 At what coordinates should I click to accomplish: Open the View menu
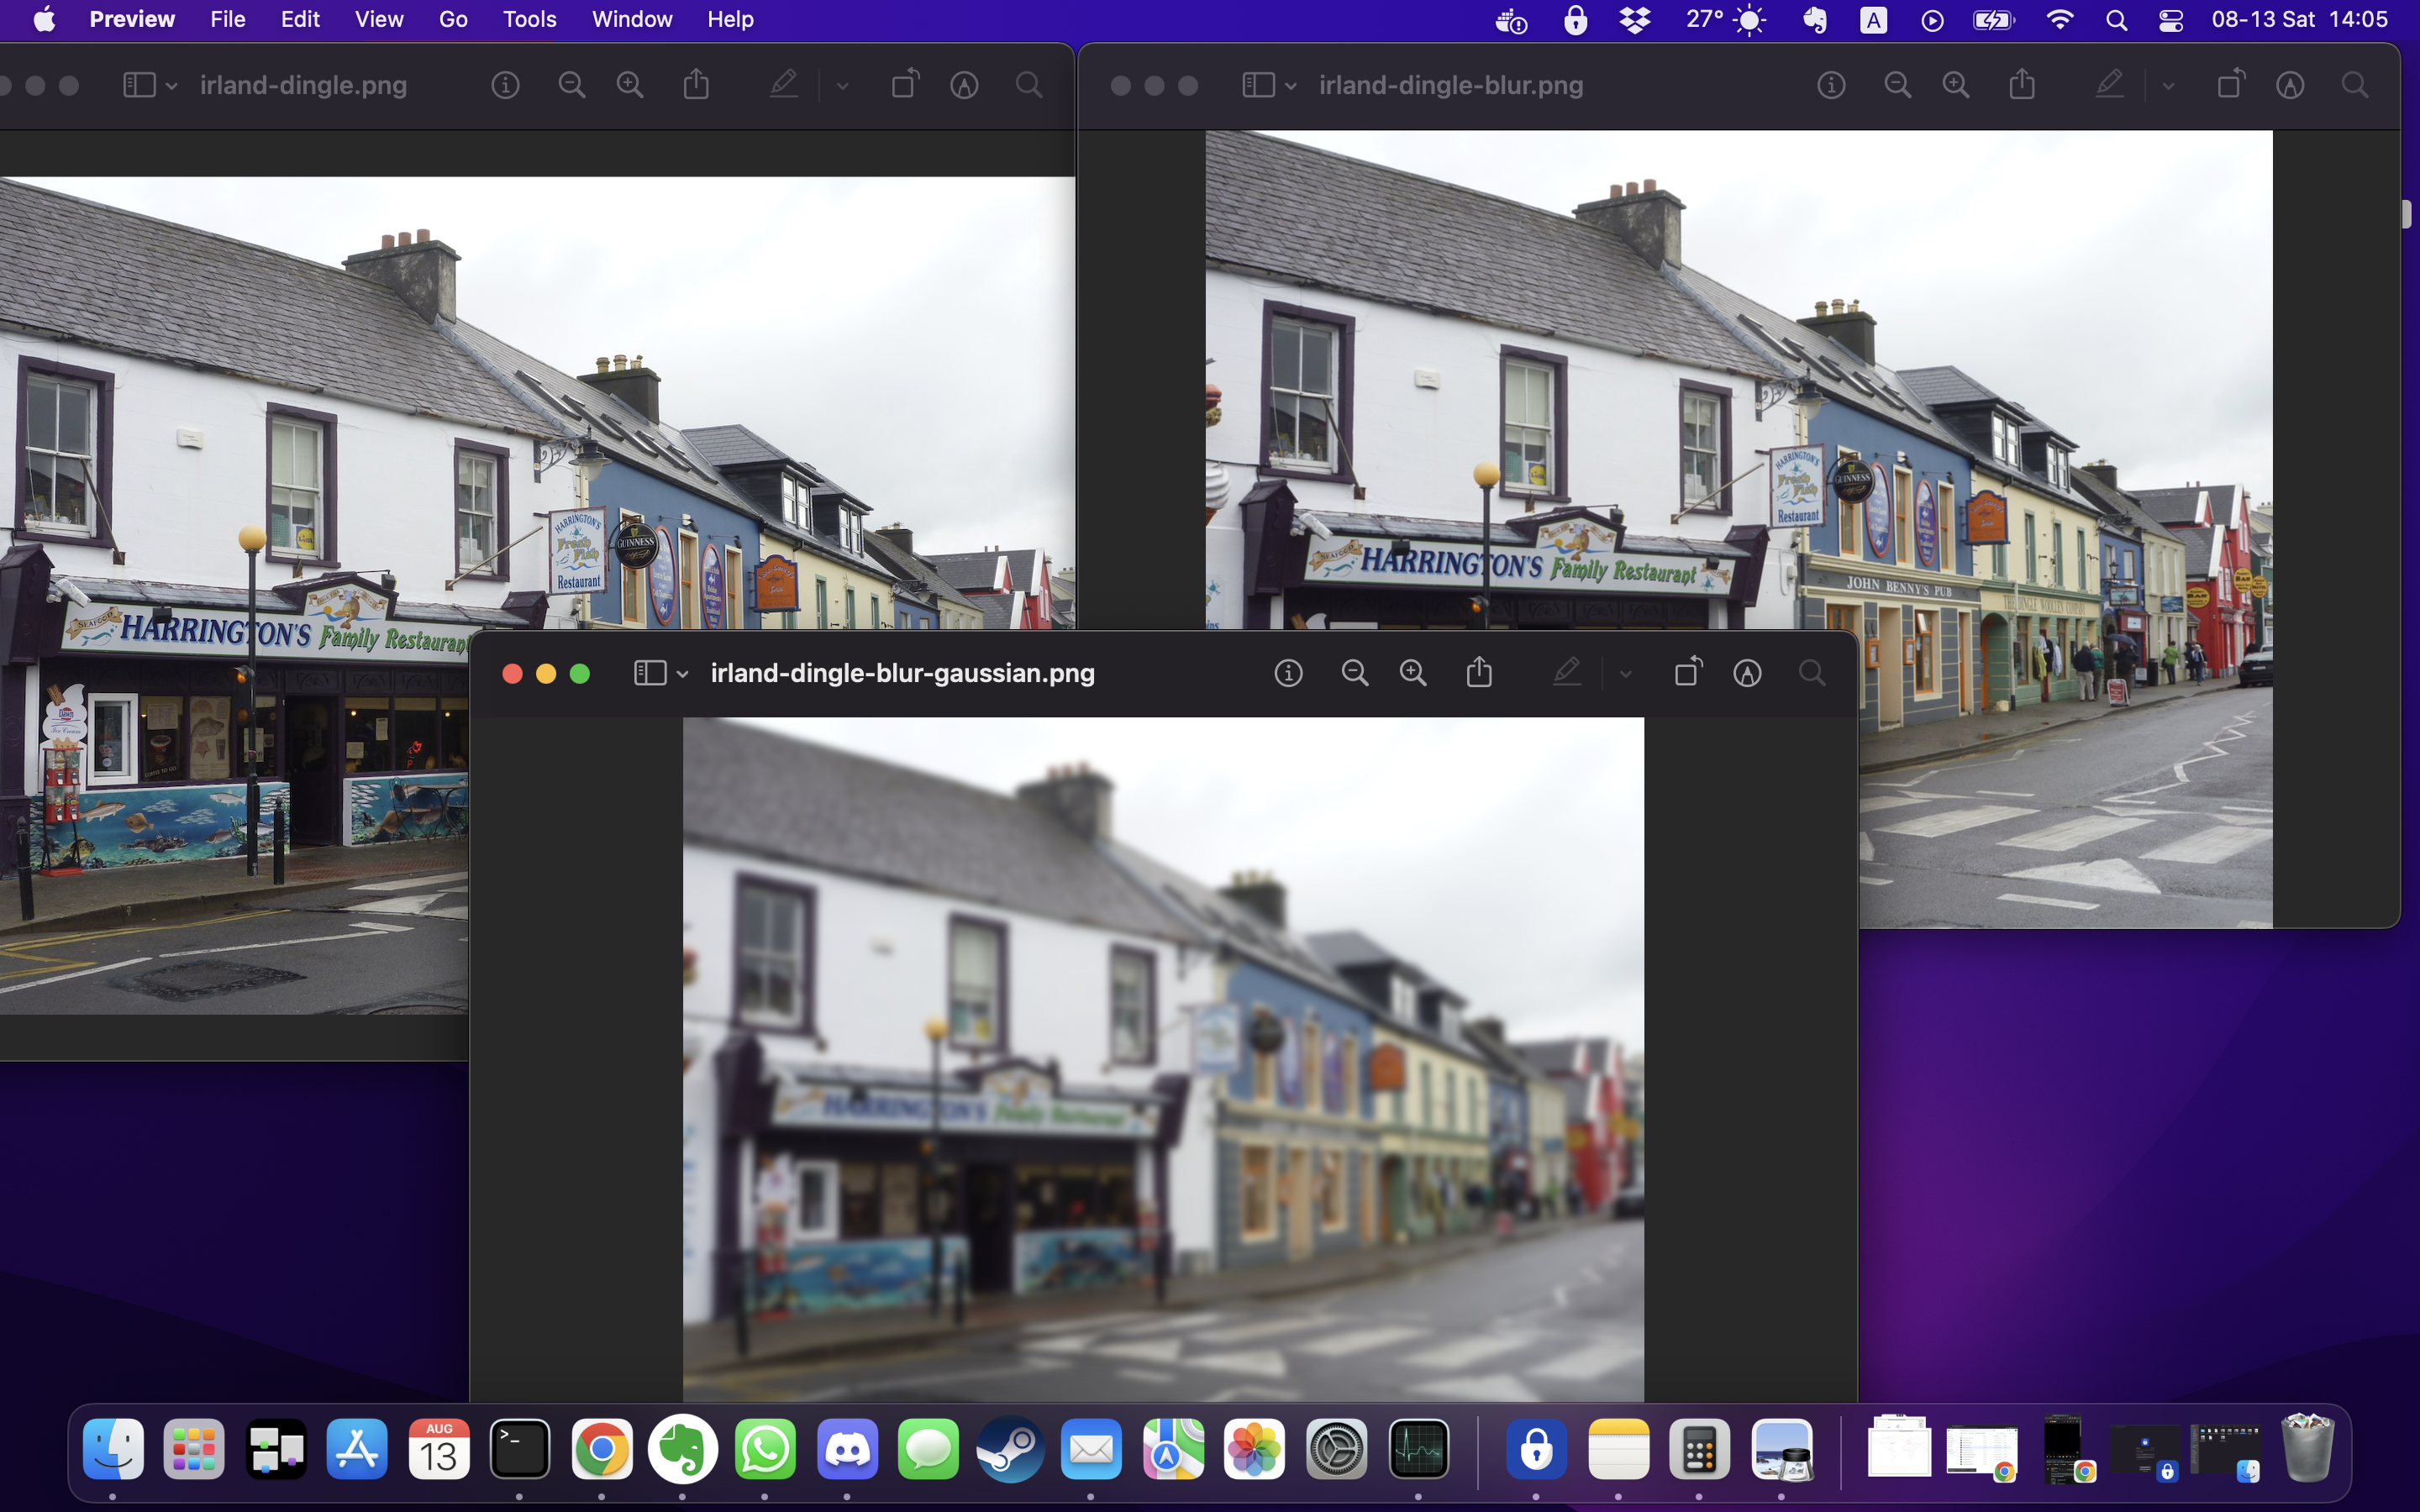coord(379,19)
